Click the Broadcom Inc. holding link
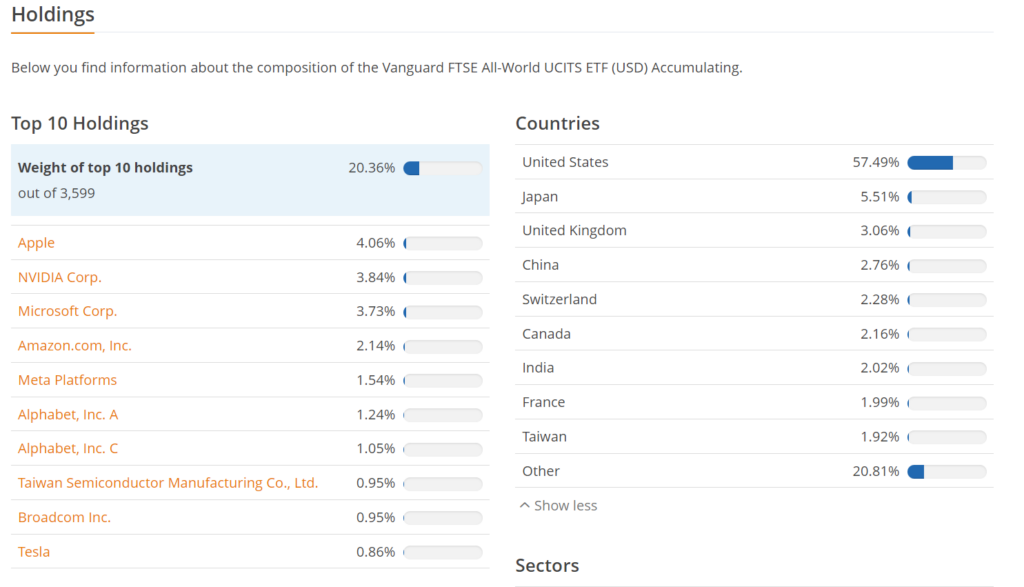 (64, 516)
